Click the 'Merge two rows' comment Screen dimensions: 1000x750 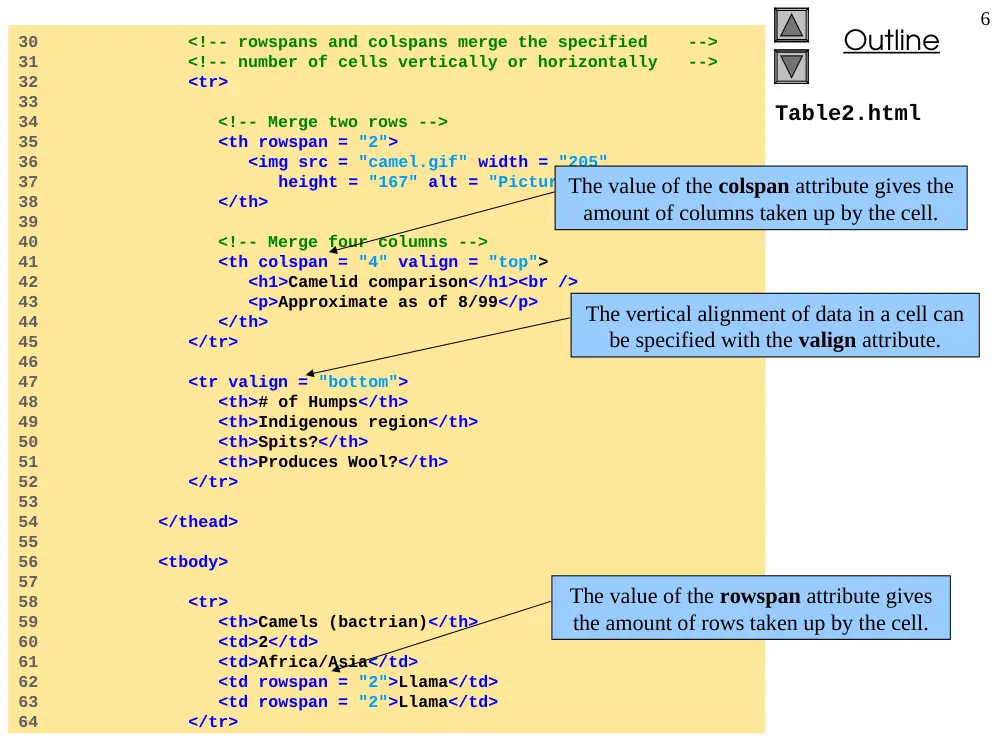pos(332,122)
